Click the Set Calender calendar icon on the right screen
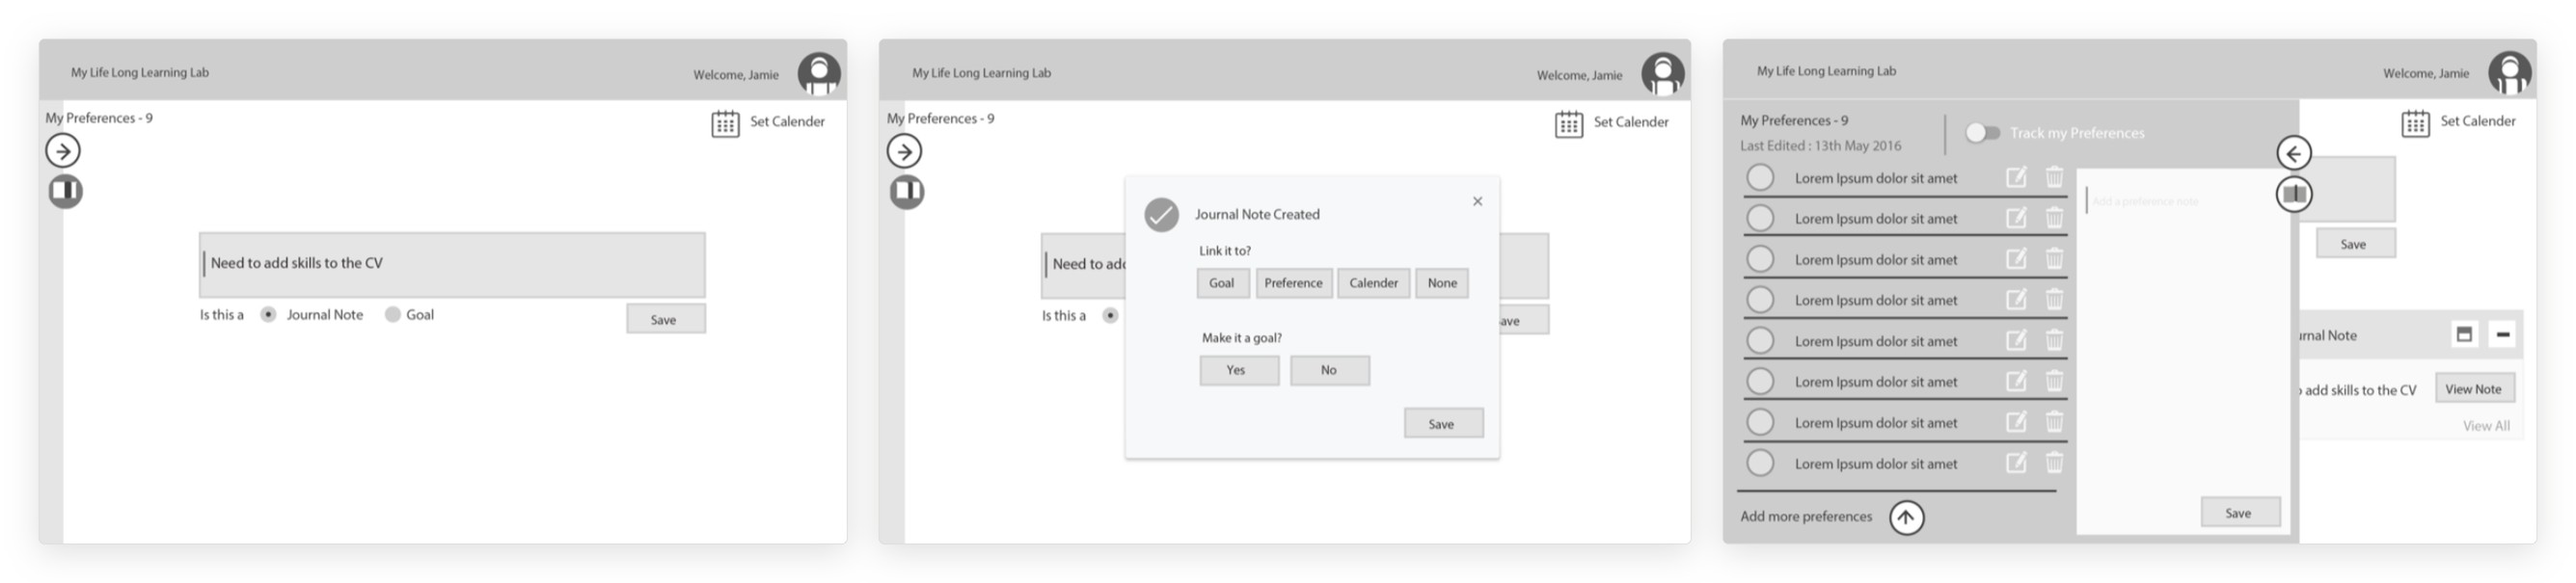 pos(2415,123)
